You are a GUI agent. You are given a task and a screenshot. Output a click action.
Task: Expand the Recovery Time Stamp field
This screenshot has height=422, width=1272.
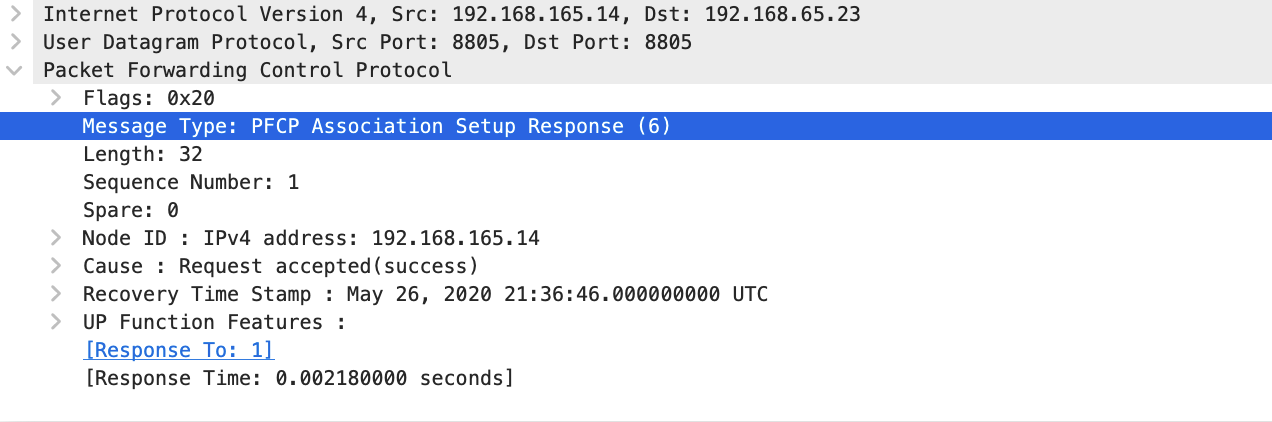[56, 294]
